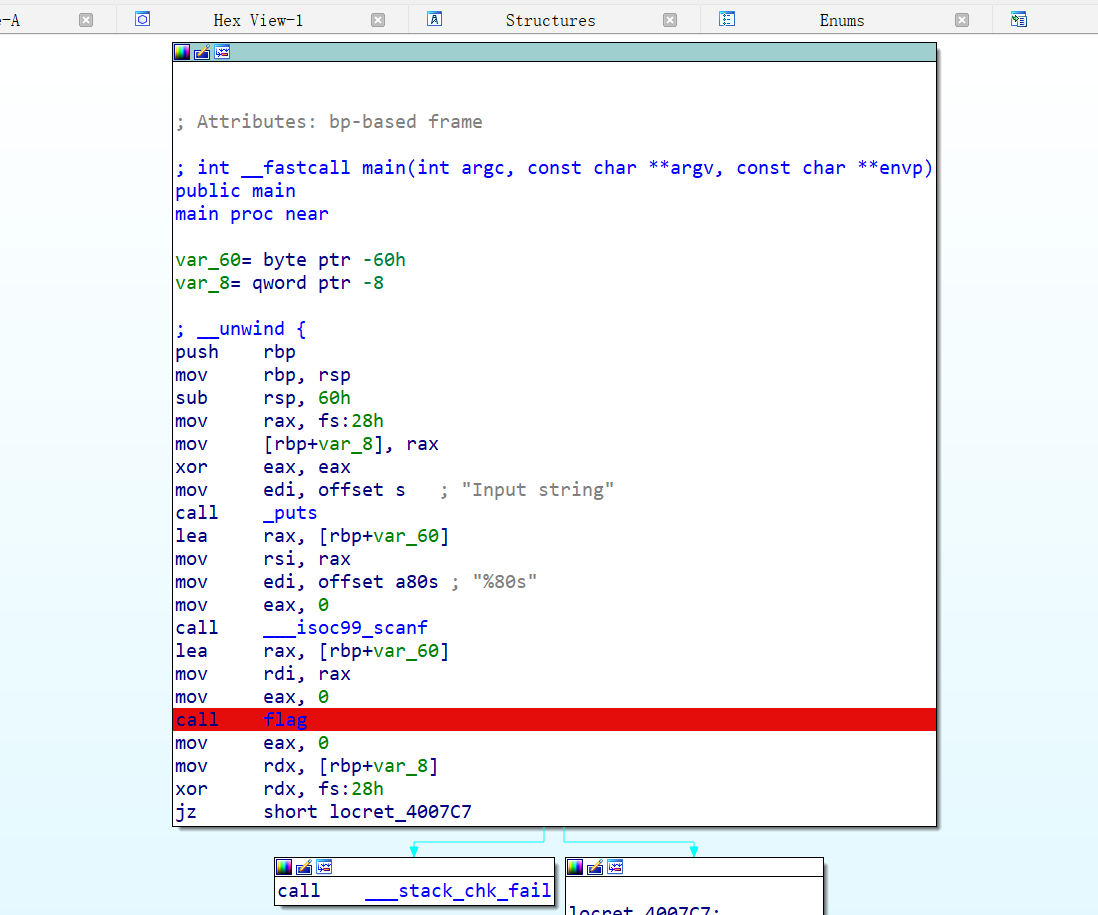Click 'sub rsp, 60h' instruction
This screenshot has width=1098, height=915.
pyautogui.click(x=263, y=398)
